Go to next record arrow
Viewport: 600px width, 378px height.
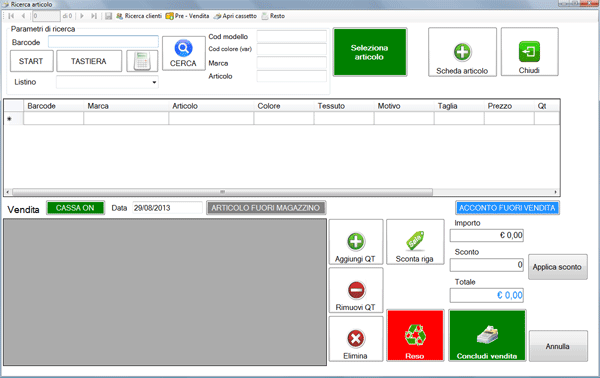pos(82,16)
